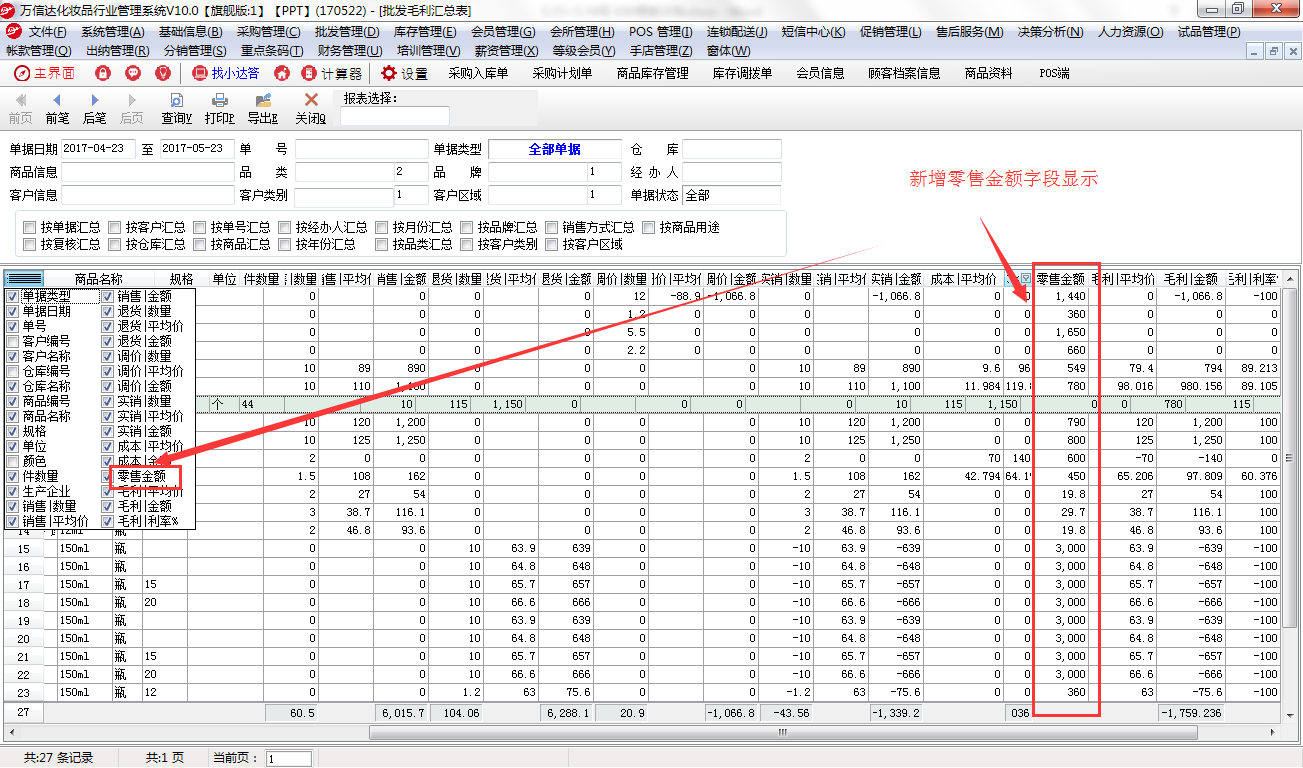Click the 导出 export button
1303x768 pixels.
[x=263, y=108]
